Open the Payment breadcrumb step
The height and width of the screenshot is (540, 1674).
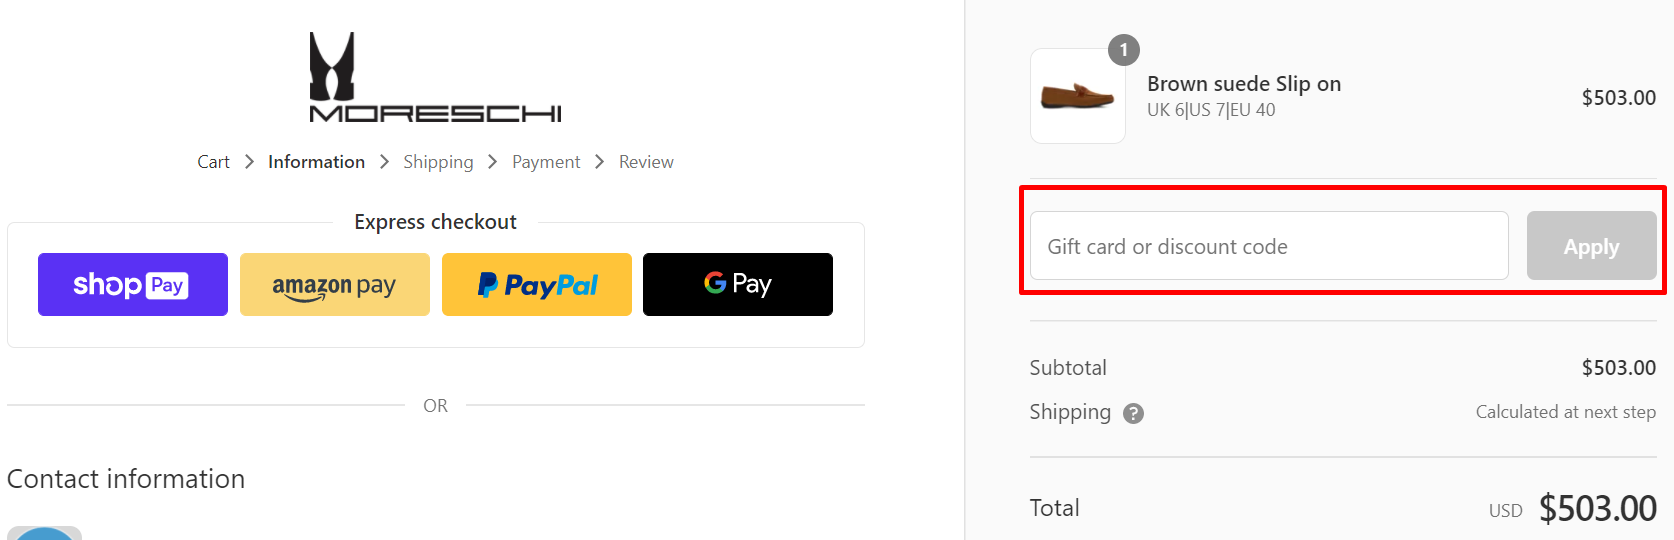(546, 162)
